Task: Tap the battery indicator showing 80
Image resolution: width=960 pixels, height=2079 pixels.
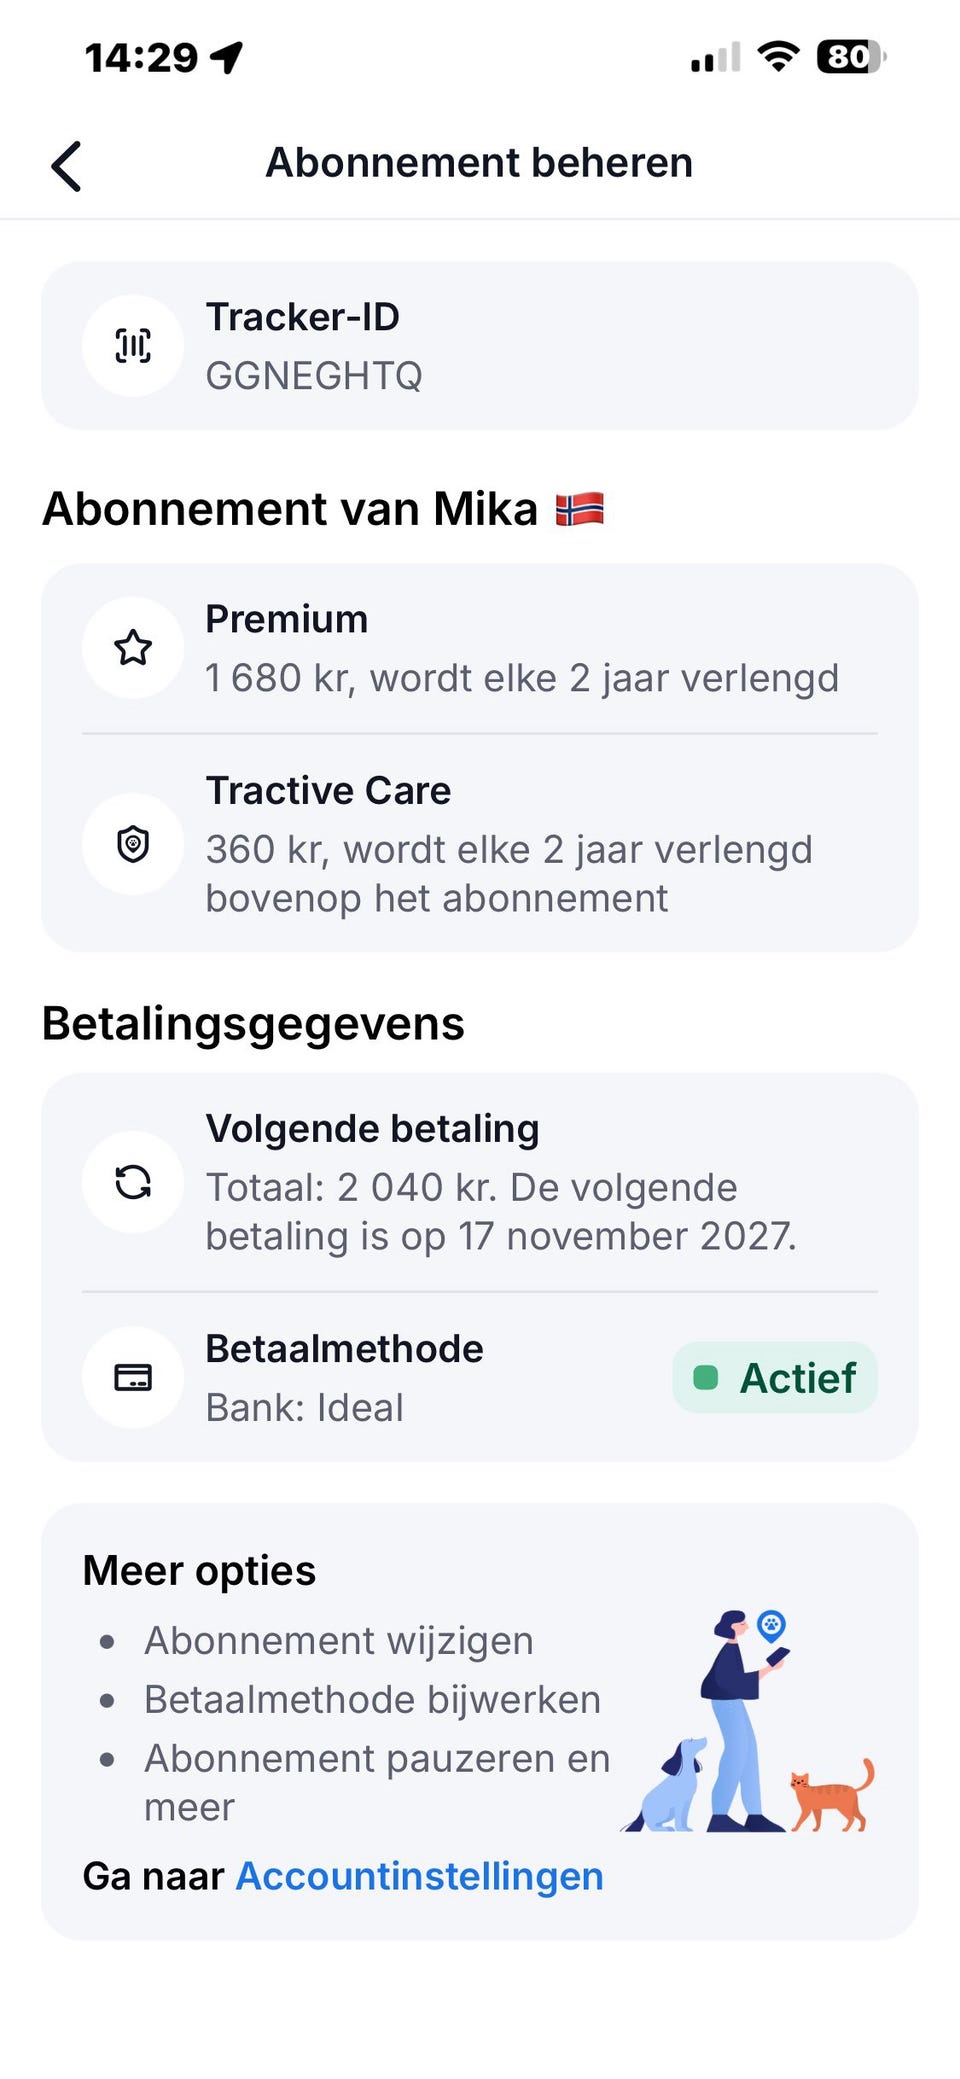Action: click(x=851, y=57)
